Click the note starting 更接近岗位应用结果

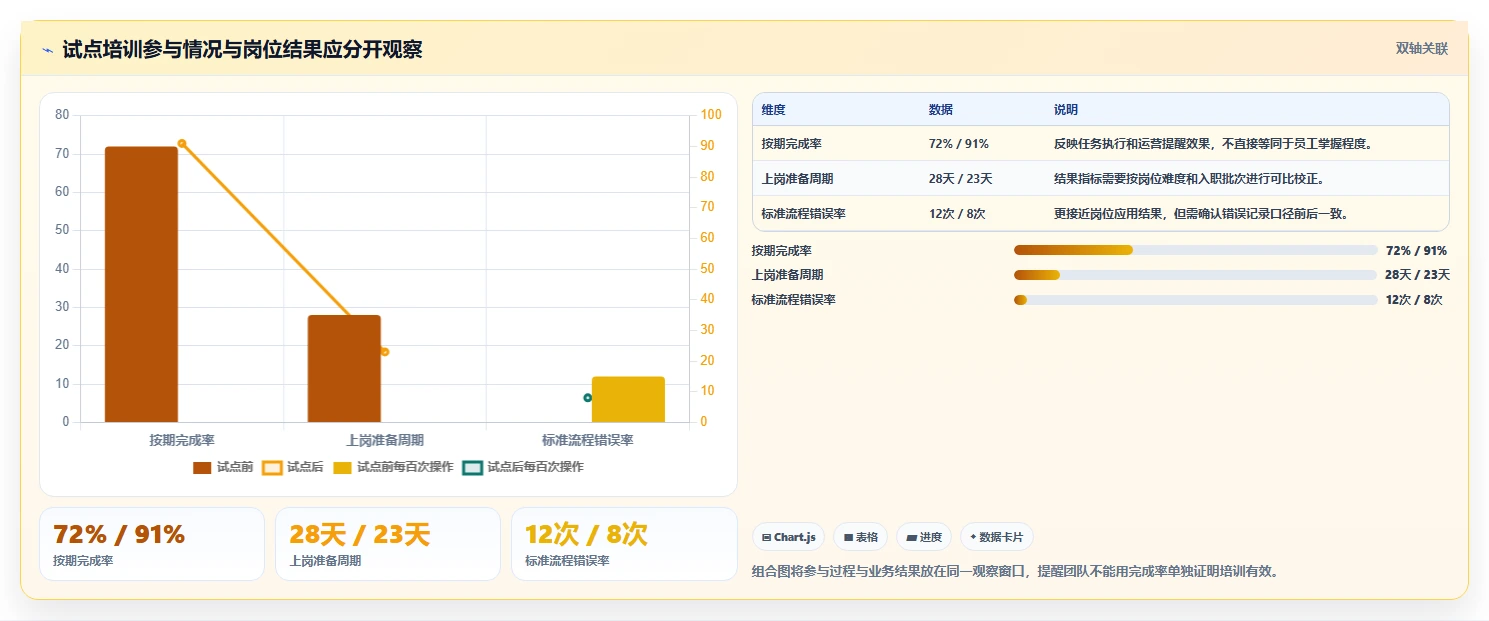1201,214
